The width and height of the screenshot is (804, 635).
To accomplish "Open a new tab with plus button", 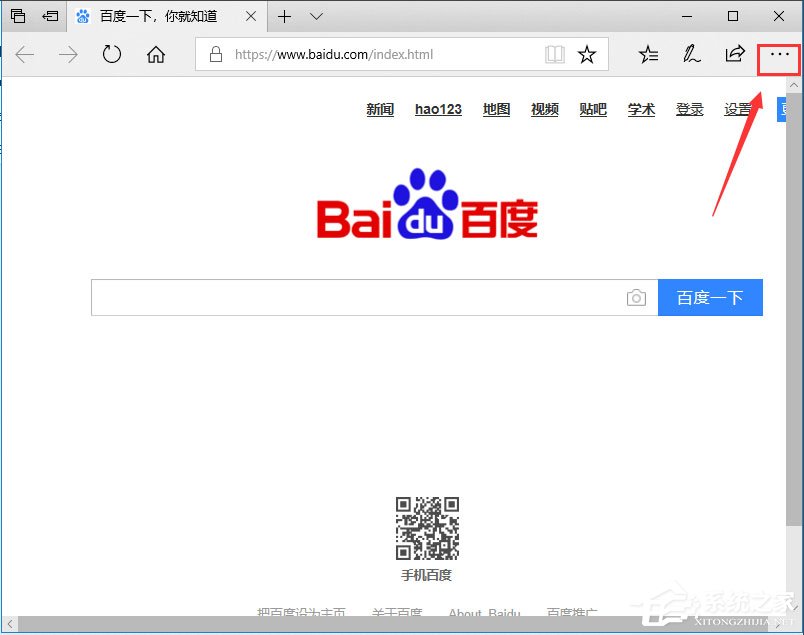I will (286, 16).
